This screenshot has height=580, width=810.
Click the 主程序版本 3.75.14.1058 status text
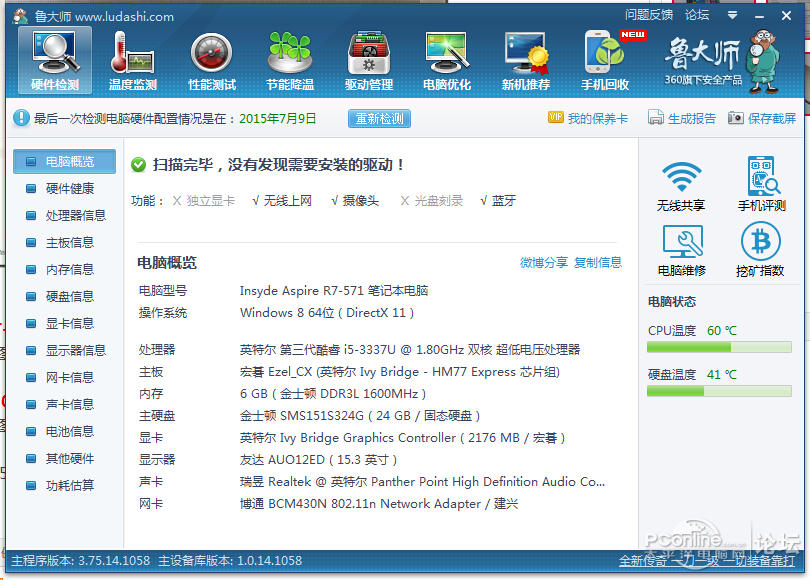[x=81, y=560]
